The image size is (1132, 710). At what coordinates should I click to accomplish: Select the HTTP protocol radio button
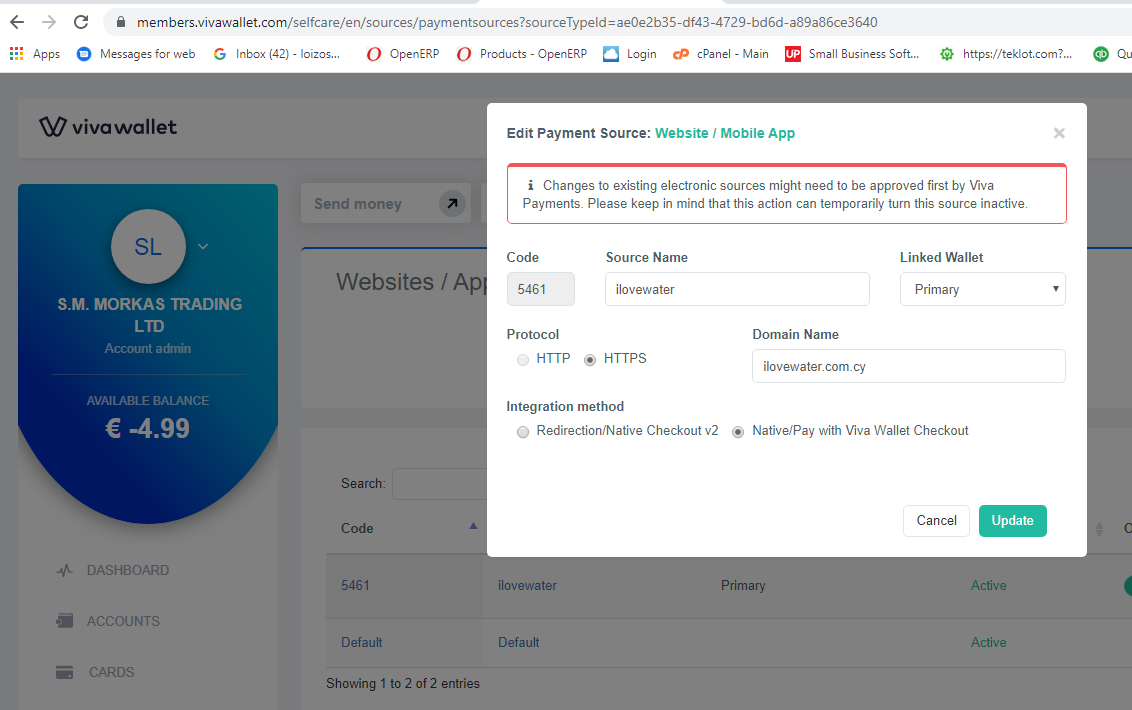(x=523, y=359)
